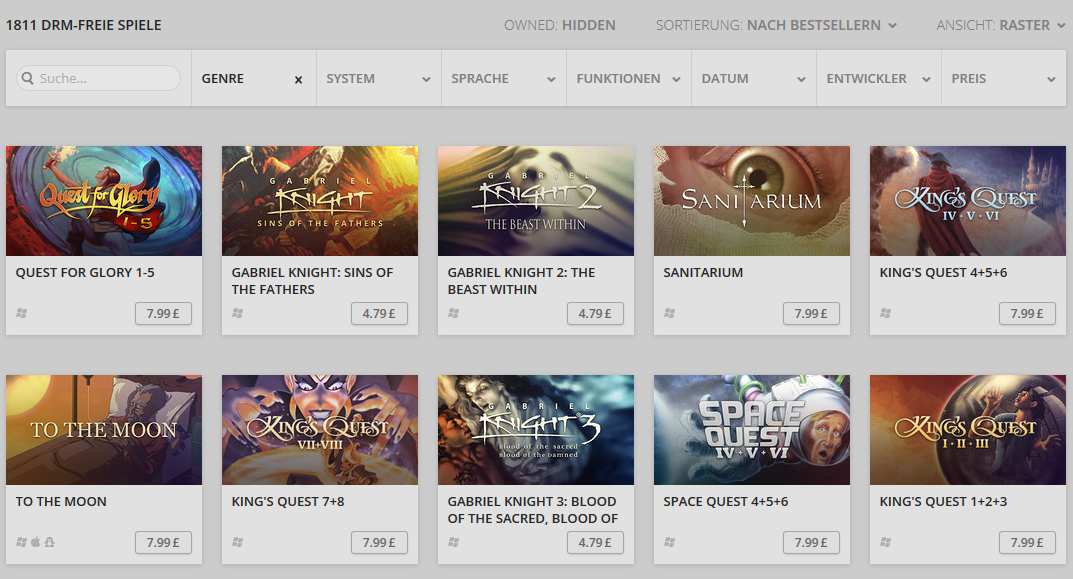Open the KING'S QUEST 7+8 title link
The image size is (1073, 579).
287,502
